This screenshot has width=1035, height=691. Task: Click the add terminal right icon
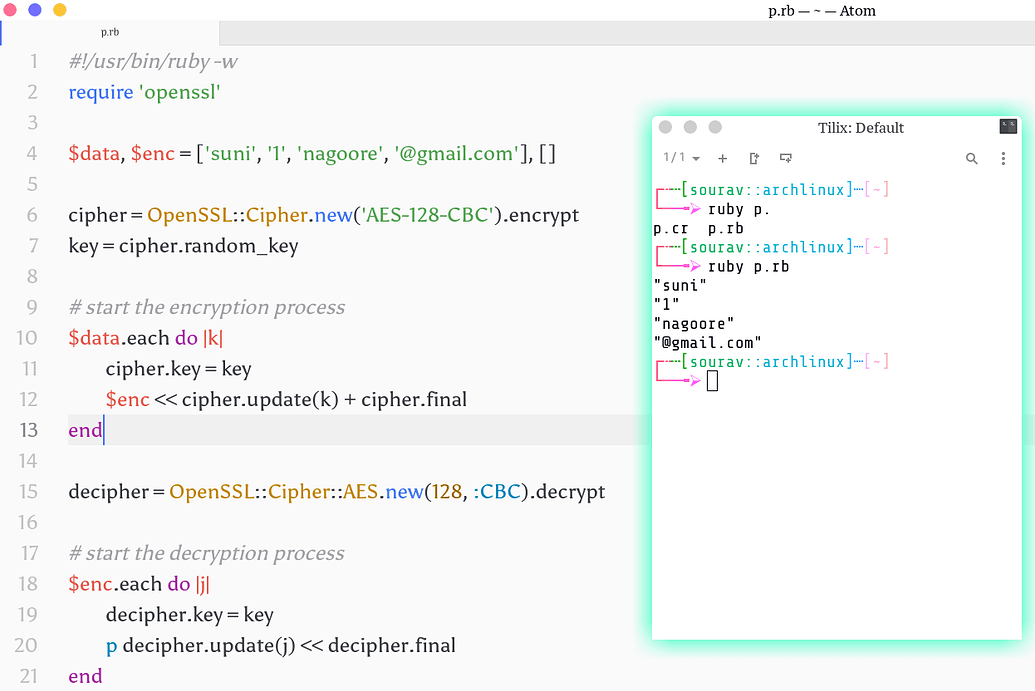(x=754, y=158)
